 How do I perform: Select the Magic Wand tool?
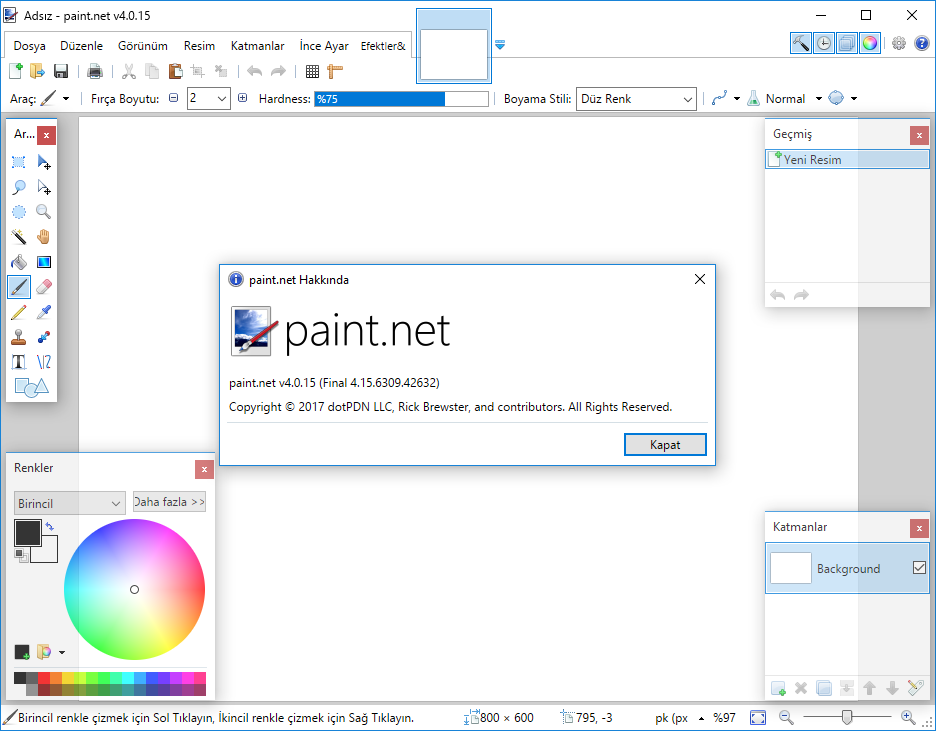(19, 237)
